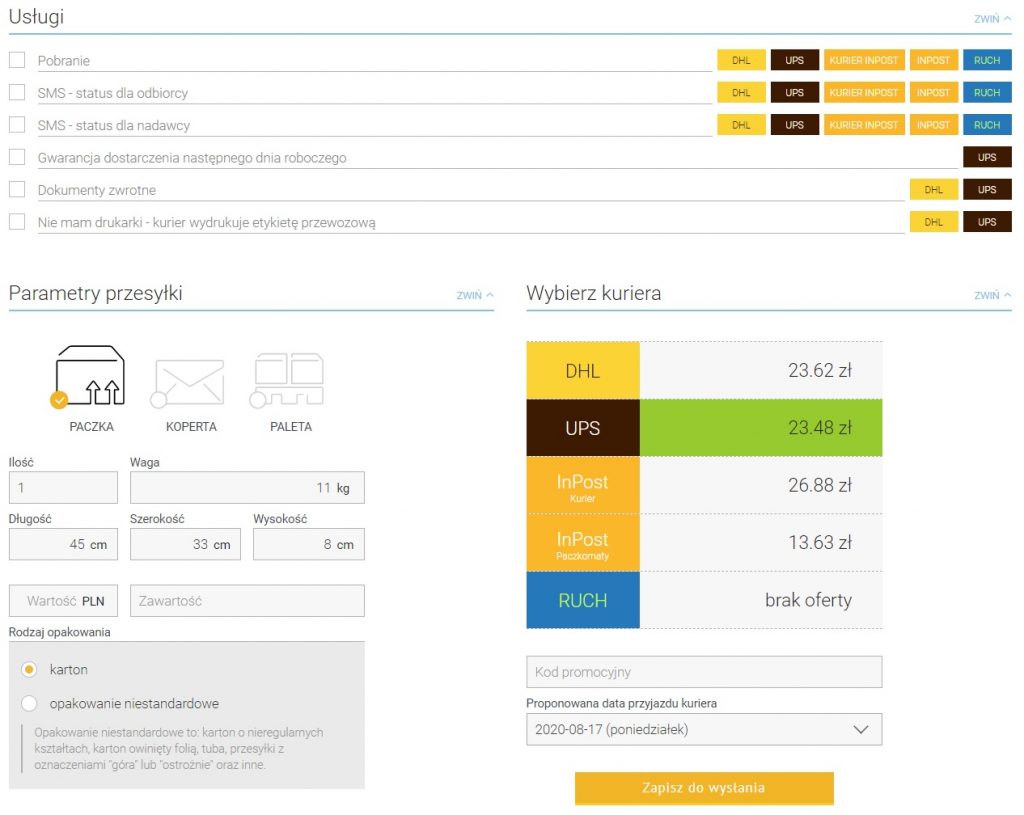The height and width of the screenshot is (815, 1024).
Task: Click KURIER INPOST badge in SMS odbiorcy row
Action: click(864, 93)
